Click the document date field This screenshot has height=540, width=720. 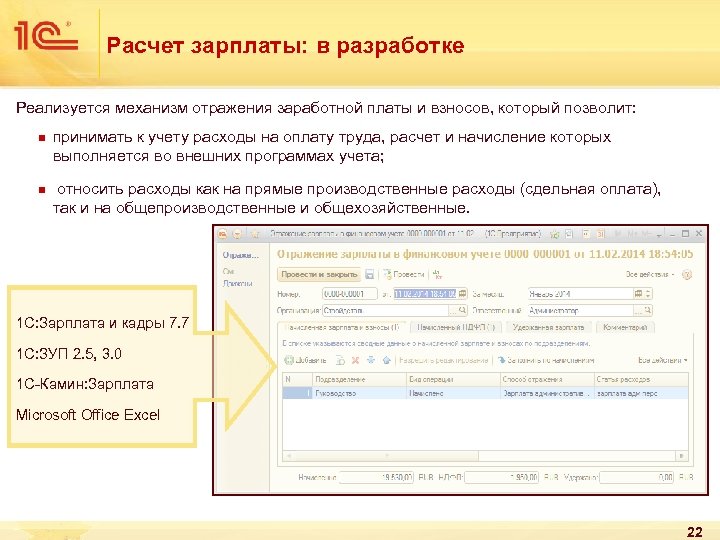(x=425, y=294)
